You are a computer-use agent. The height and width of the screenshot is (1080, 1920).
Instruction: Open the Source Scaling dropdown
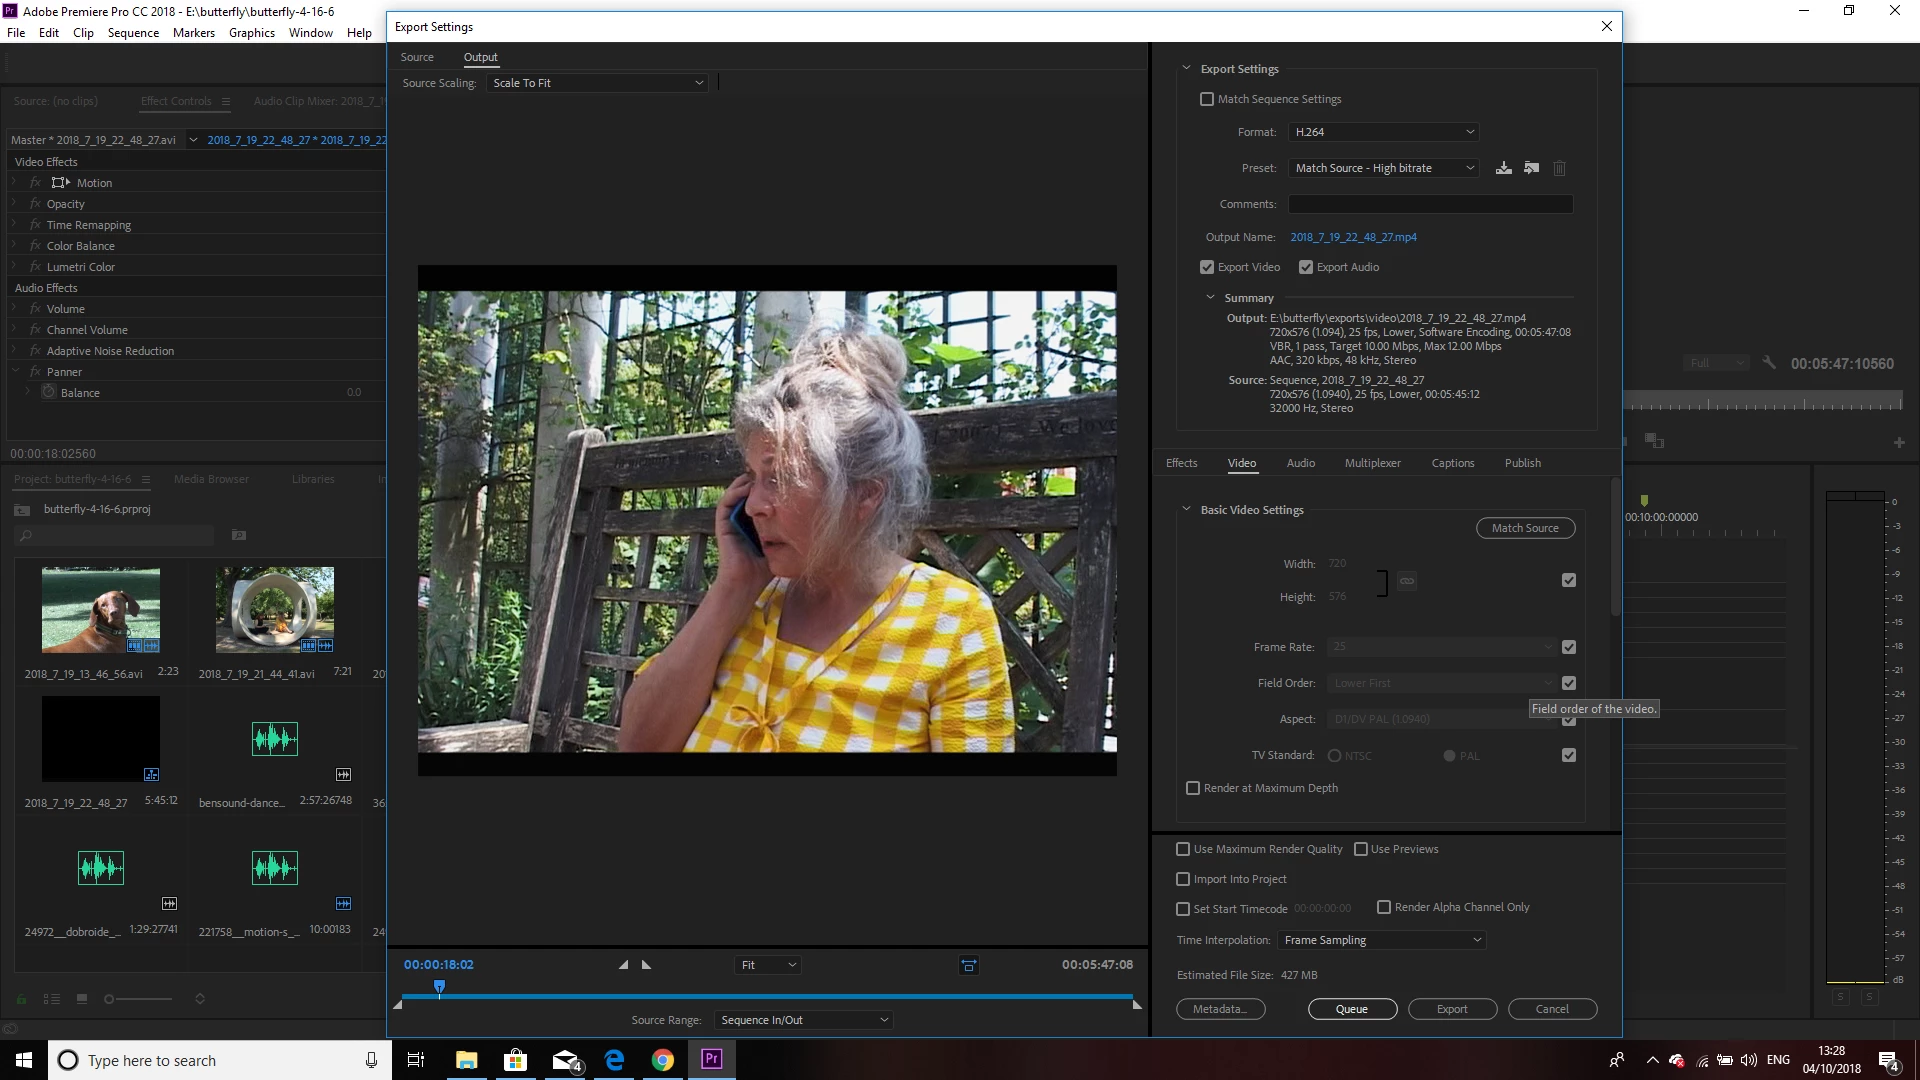tap(597, 83)
